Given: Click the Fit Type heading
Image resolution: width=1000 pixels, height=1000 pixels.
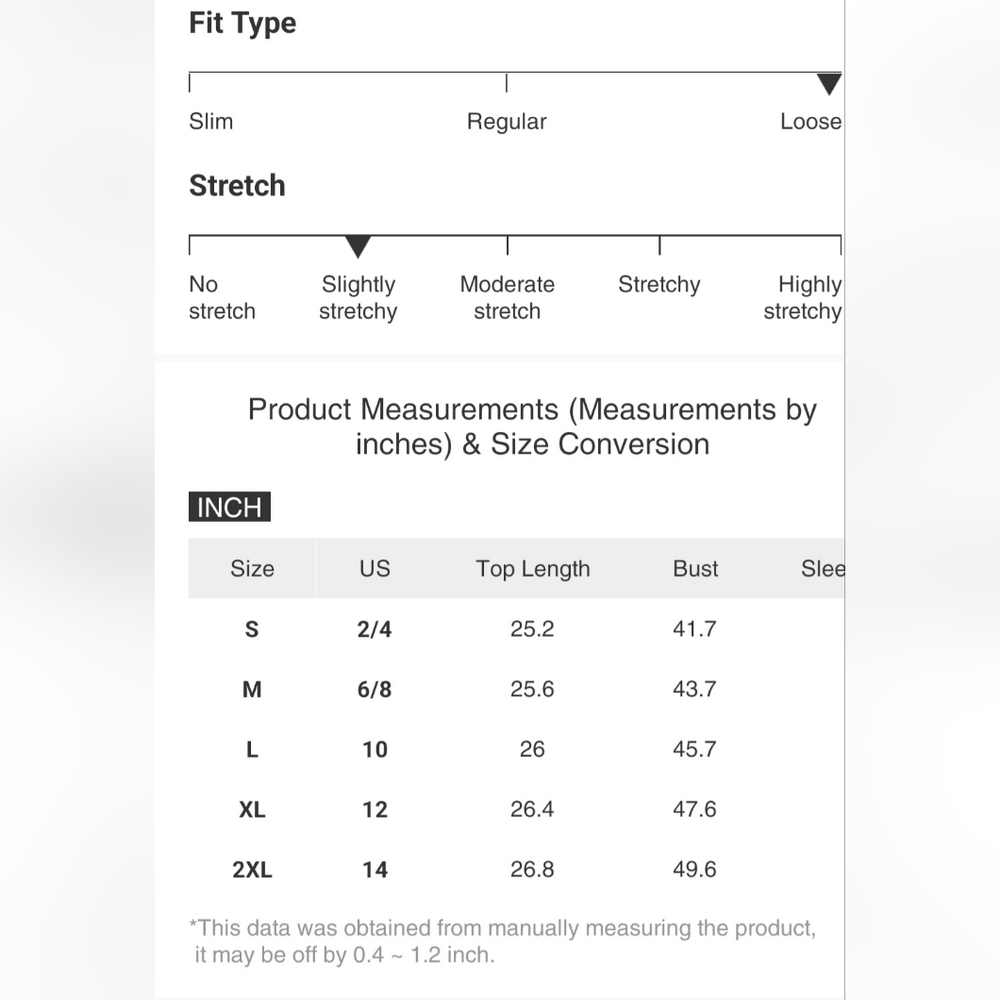Looking at the screenshot, I should coord(242,24).
